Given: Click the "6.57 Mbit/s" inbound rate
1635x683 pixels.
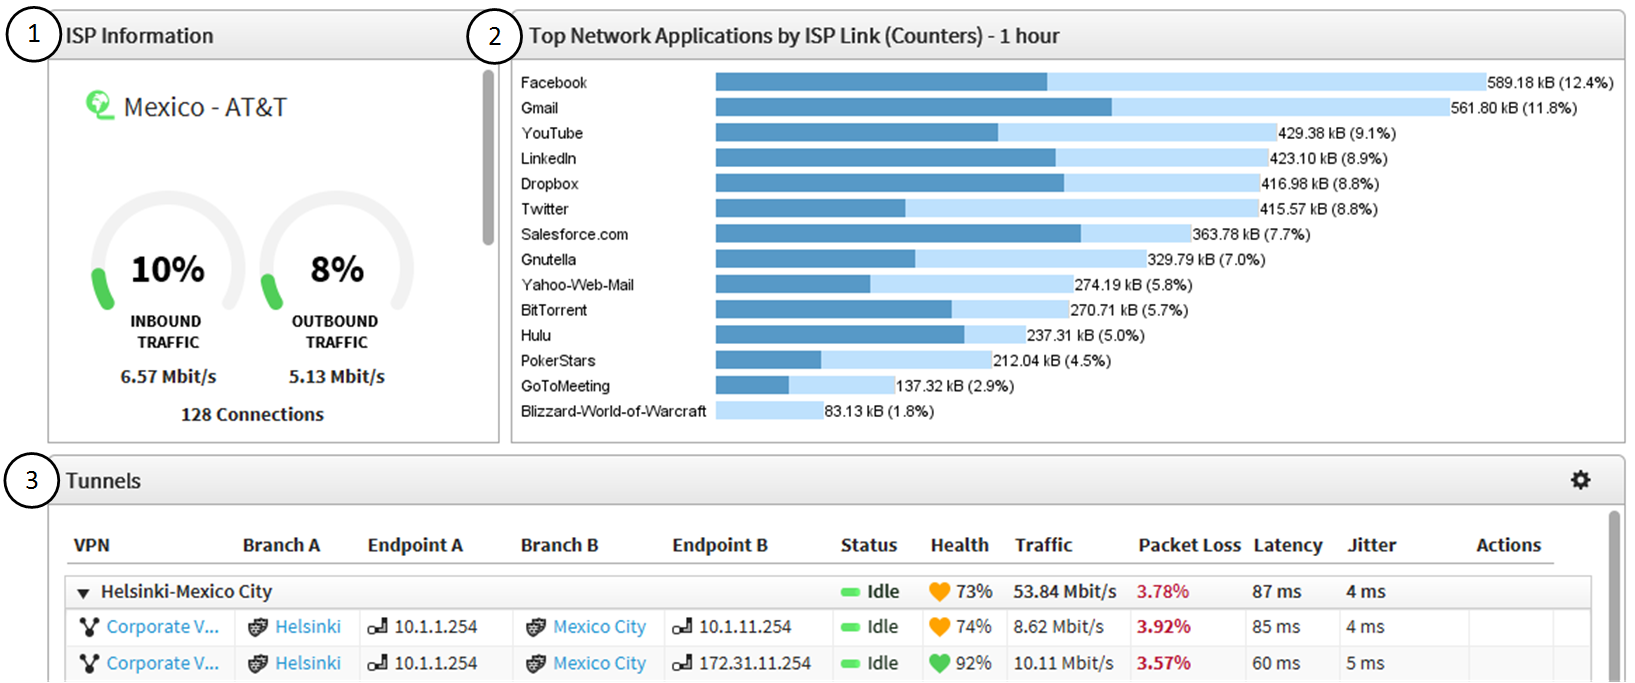Looking at the screenshot, I should pyautogui.click(x=168, y=377).
